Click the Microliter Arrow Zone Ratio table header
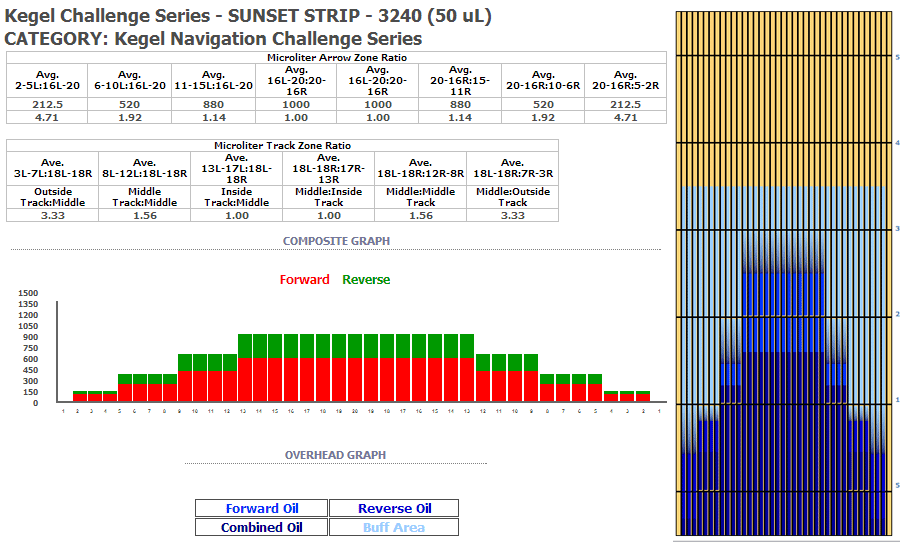Viewport: 900px width, 548px height. coord(336,57)
